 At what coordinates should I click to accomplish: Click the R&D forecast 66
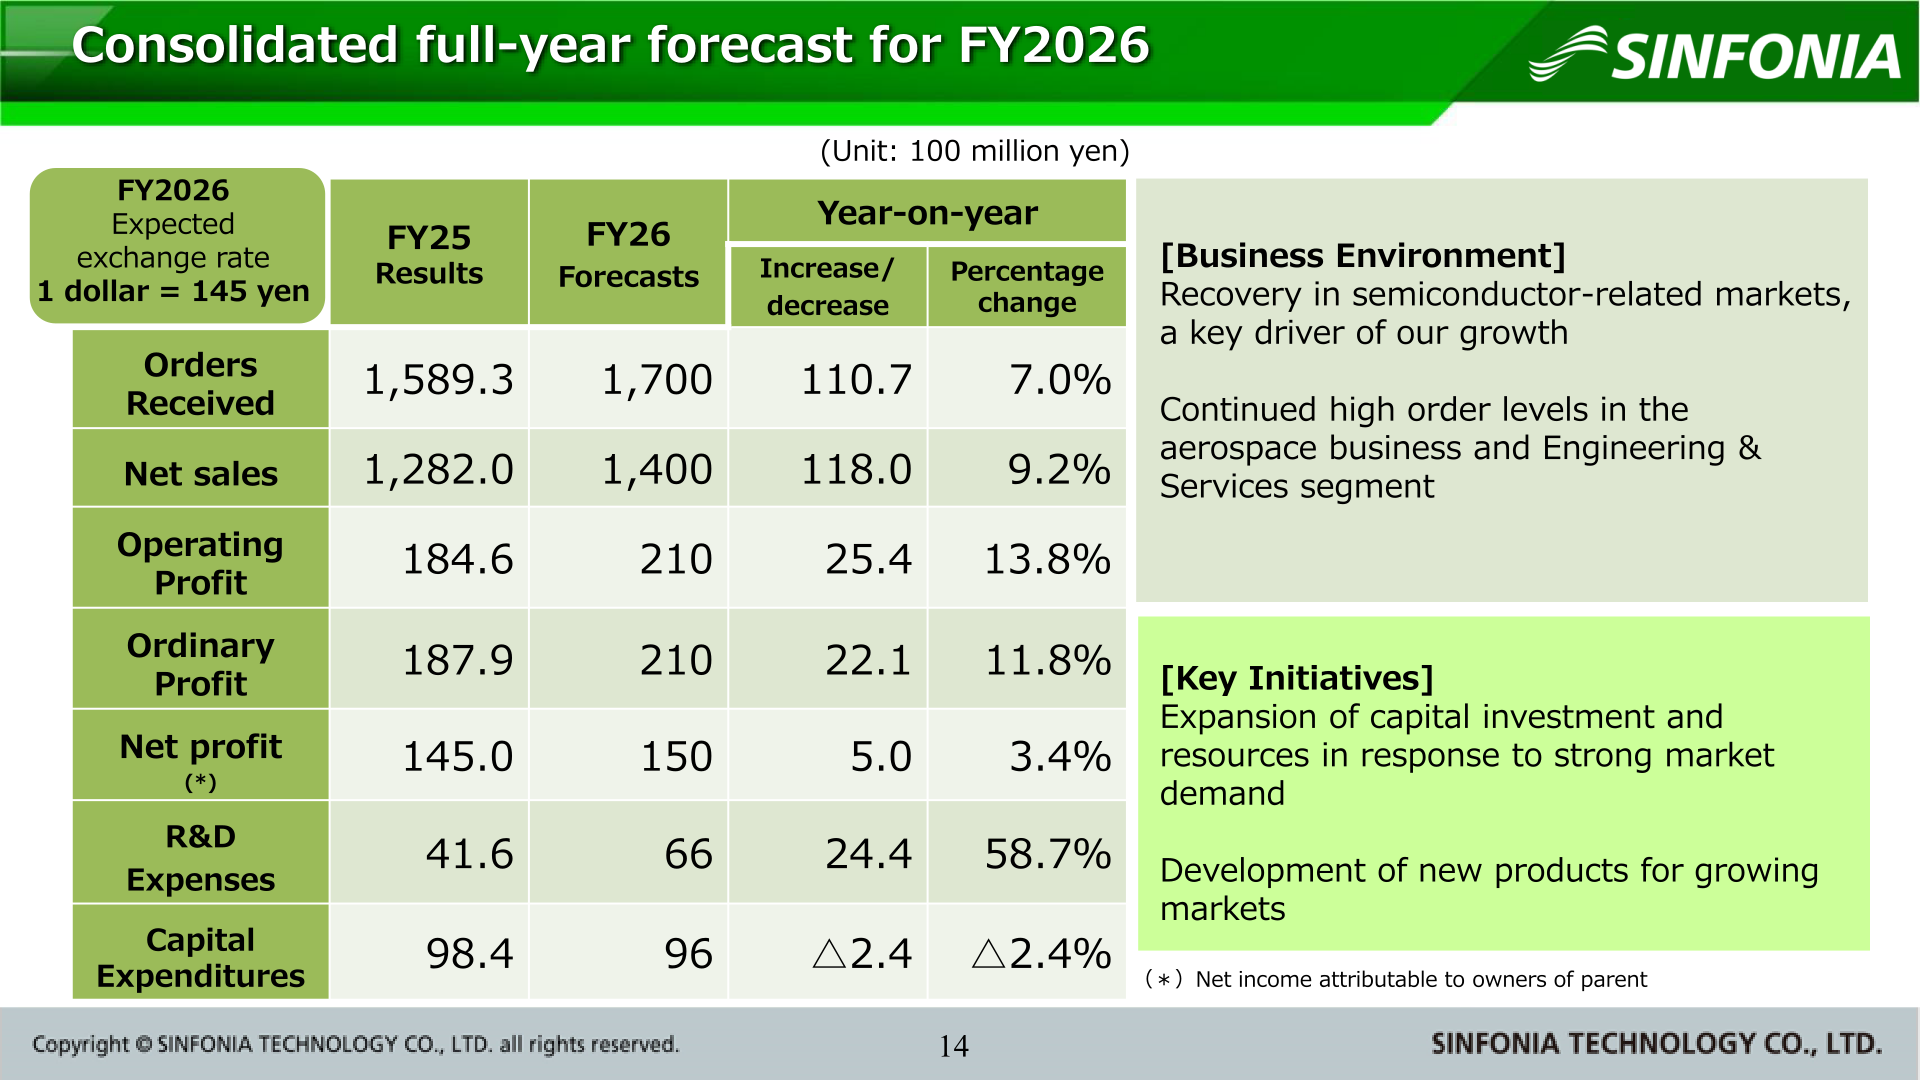point(689,855)
